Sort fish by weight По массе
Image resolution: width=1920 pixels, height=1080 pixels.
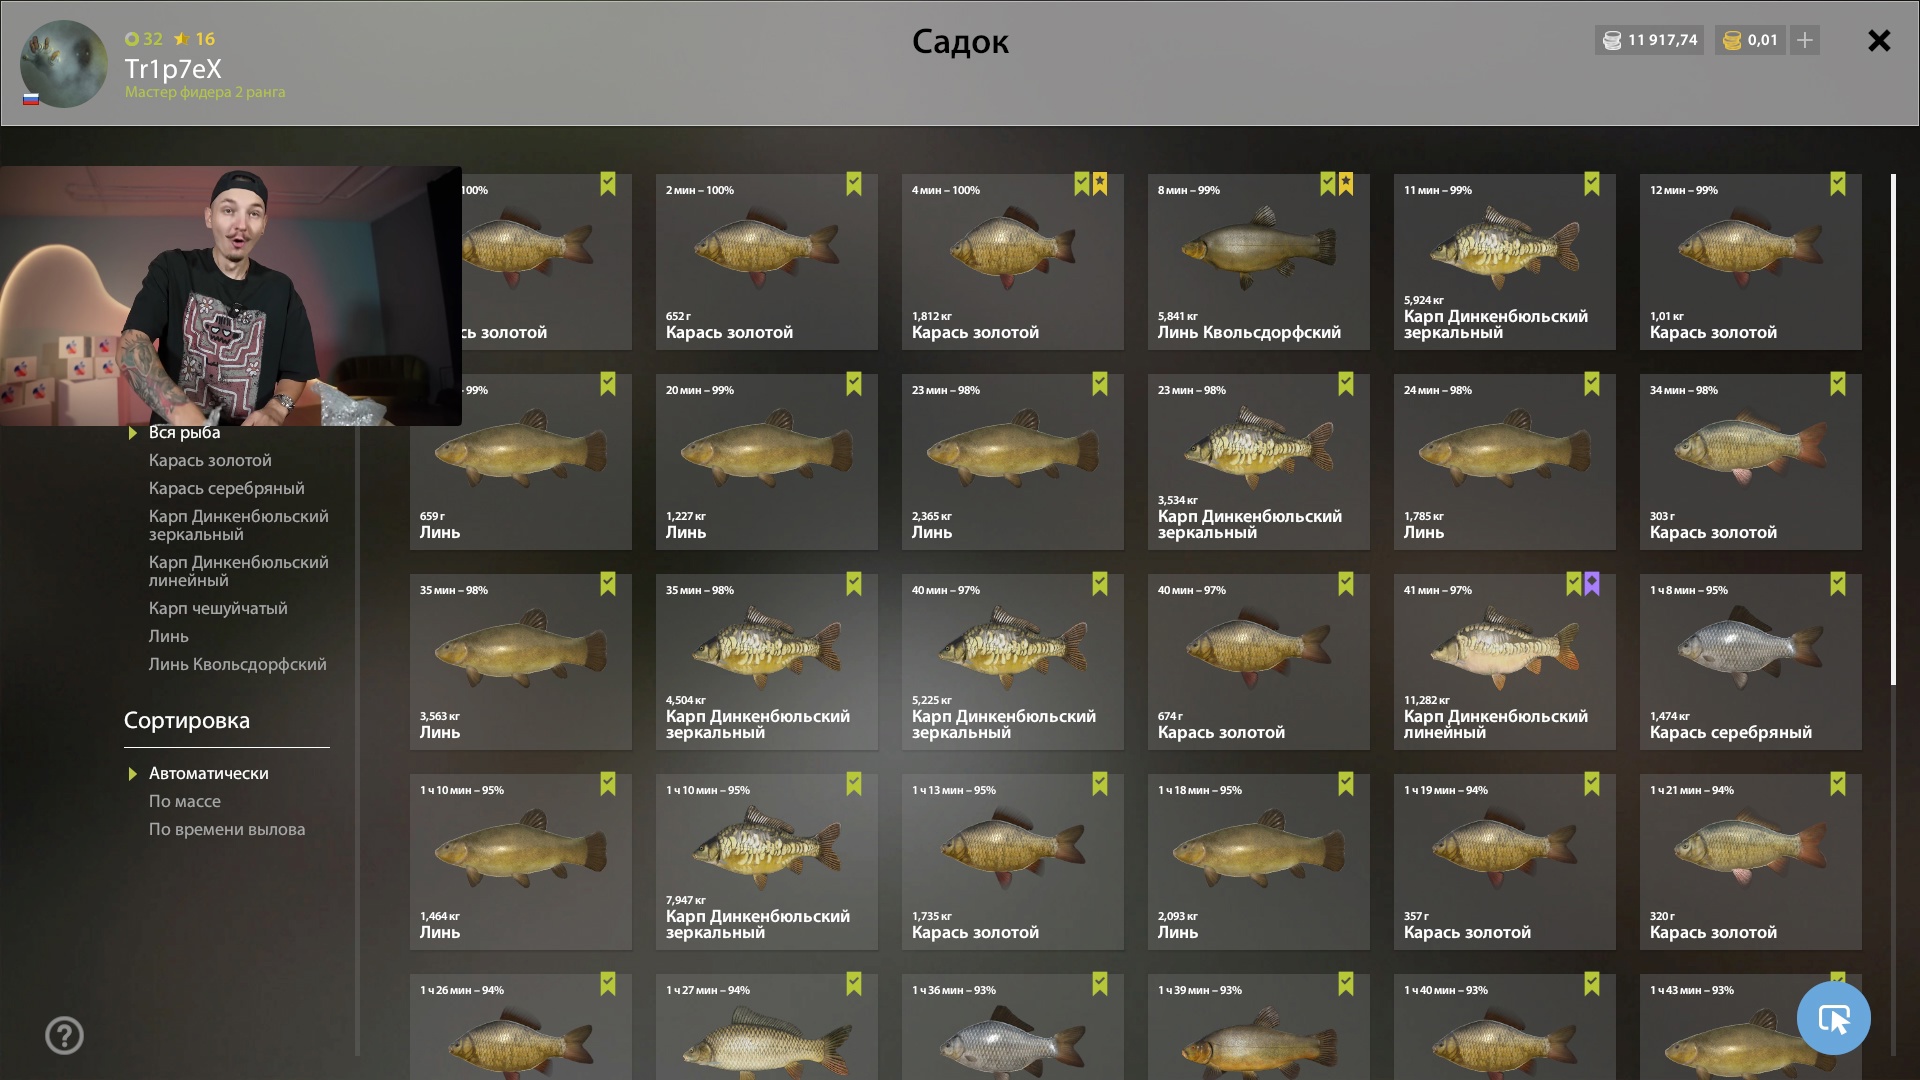(185, 801)
